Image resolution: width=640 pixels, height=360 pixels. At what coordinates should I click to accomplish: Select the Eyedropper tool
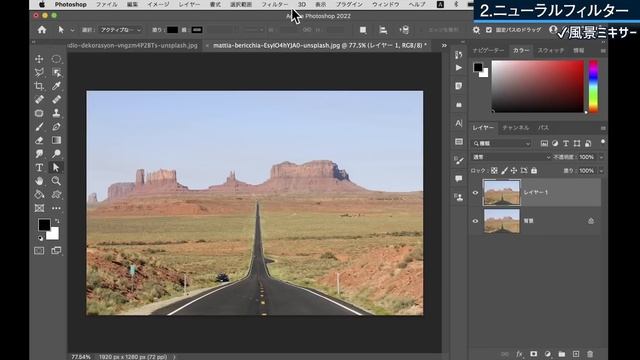pyautogui.click(x=56, y=86)
